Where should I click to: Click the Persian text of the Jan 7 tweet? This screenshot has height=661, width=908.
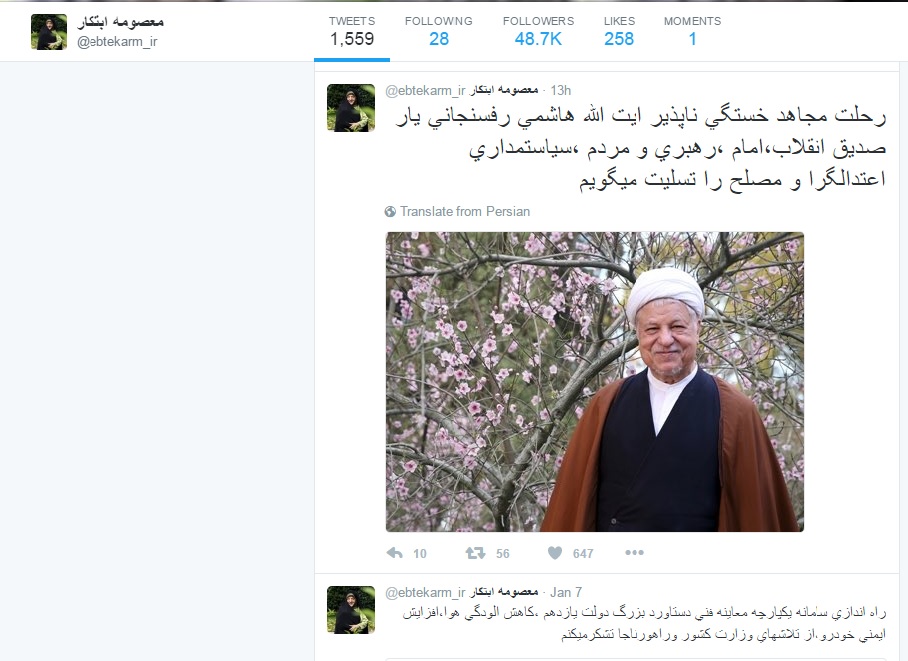coord(644,623)
